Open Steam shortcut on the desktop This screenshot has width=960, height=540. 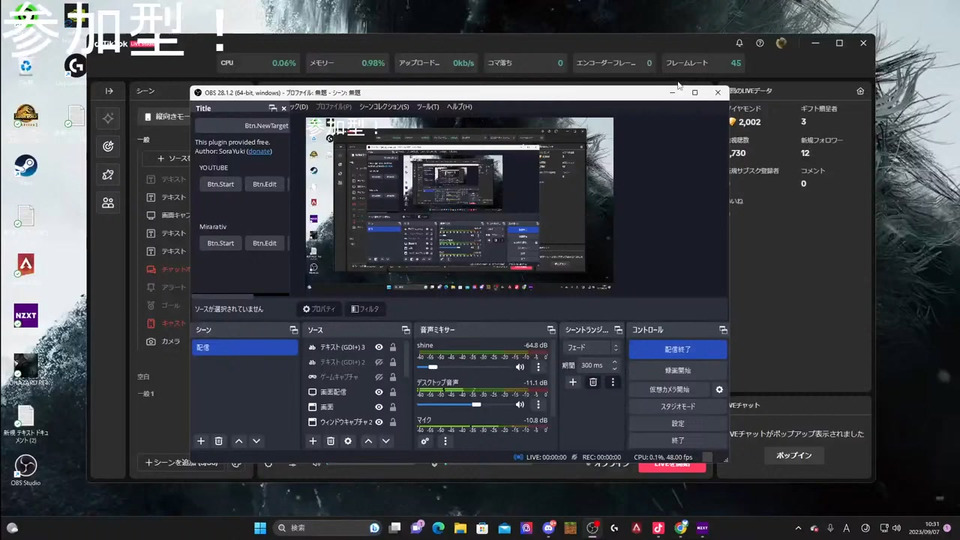[26, 167]
